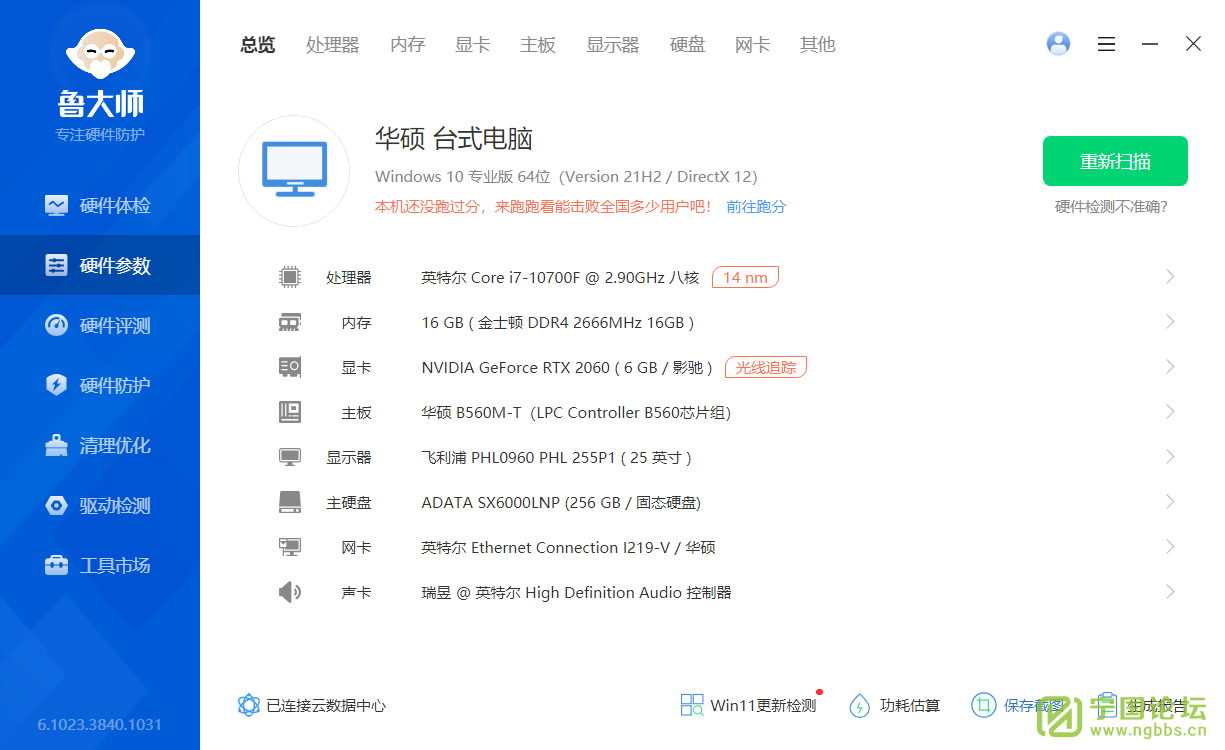Switch to the 处理器 tab

click(x=332, y=45)
